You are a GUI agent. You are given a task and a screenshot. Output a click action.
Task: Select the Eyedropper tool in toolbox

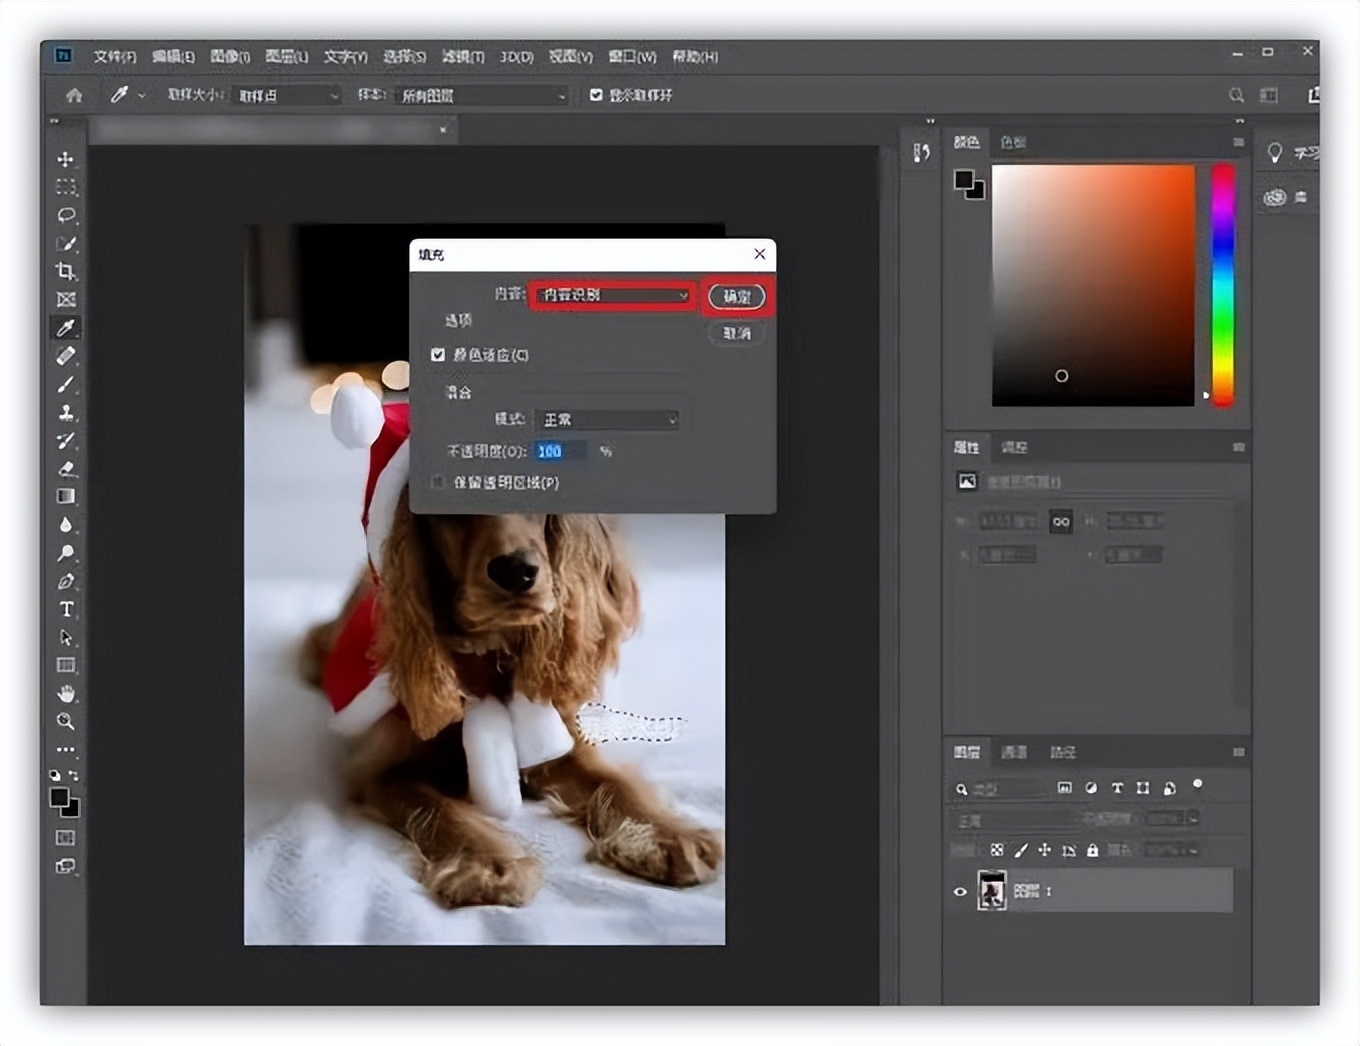(x=66, y=328)
